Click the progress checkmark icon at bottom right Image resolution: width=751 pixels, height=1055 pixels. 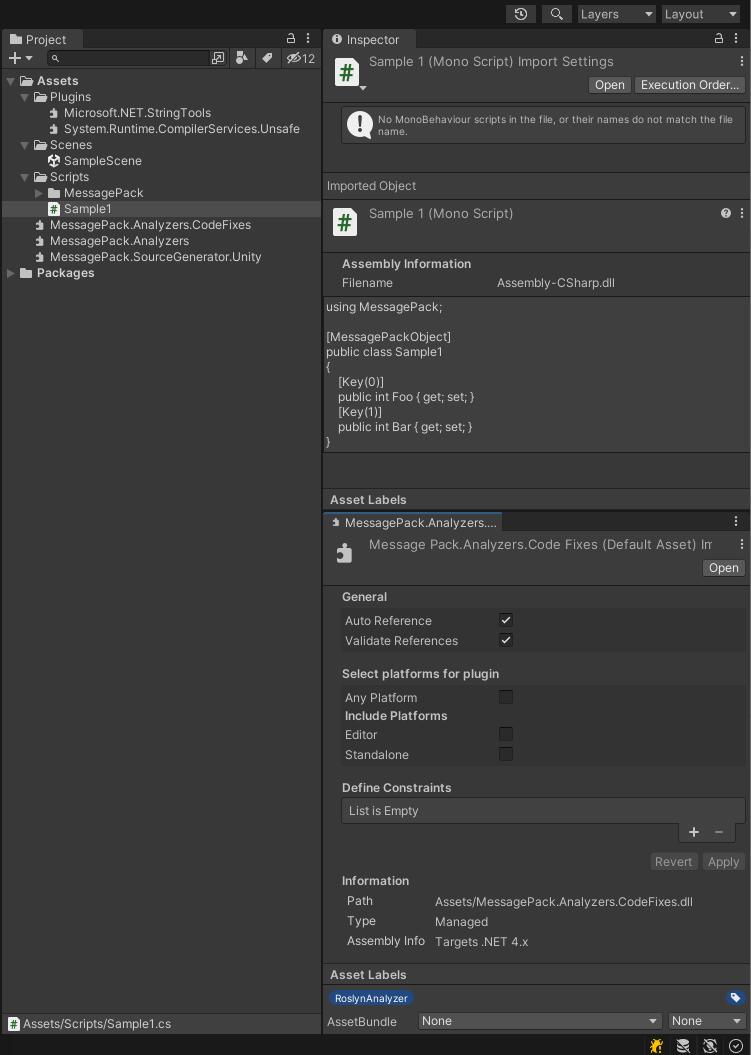(737, 1045)
